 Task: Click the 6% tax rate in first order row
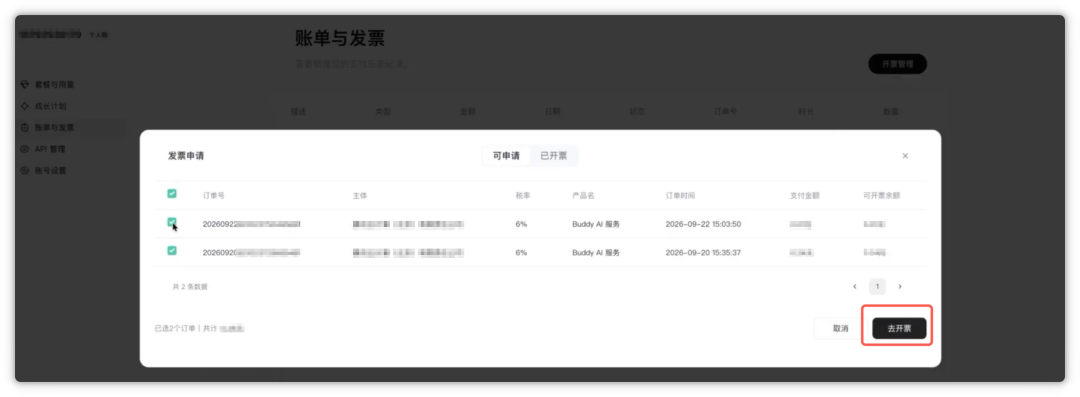click(x=521, y=224)
